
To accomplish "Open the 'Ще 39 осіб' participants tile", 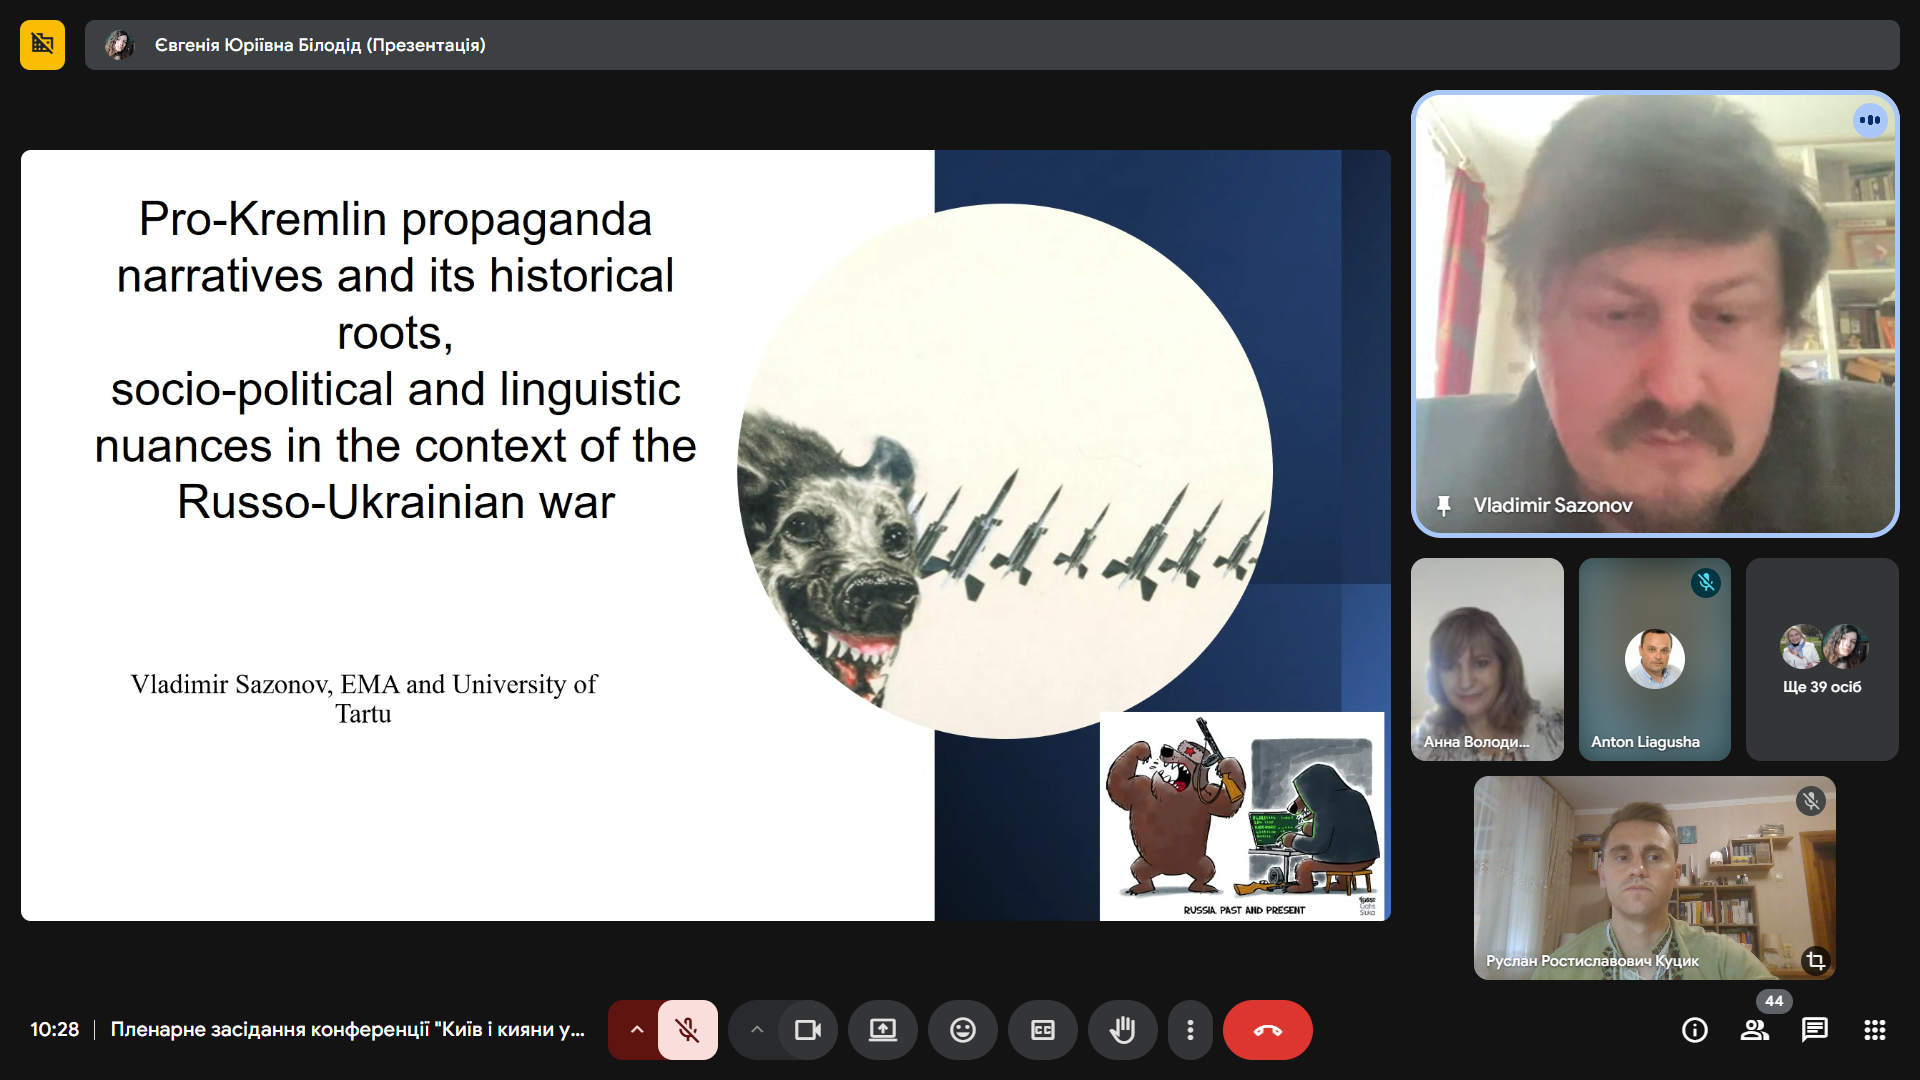I will pos(1821,660).
